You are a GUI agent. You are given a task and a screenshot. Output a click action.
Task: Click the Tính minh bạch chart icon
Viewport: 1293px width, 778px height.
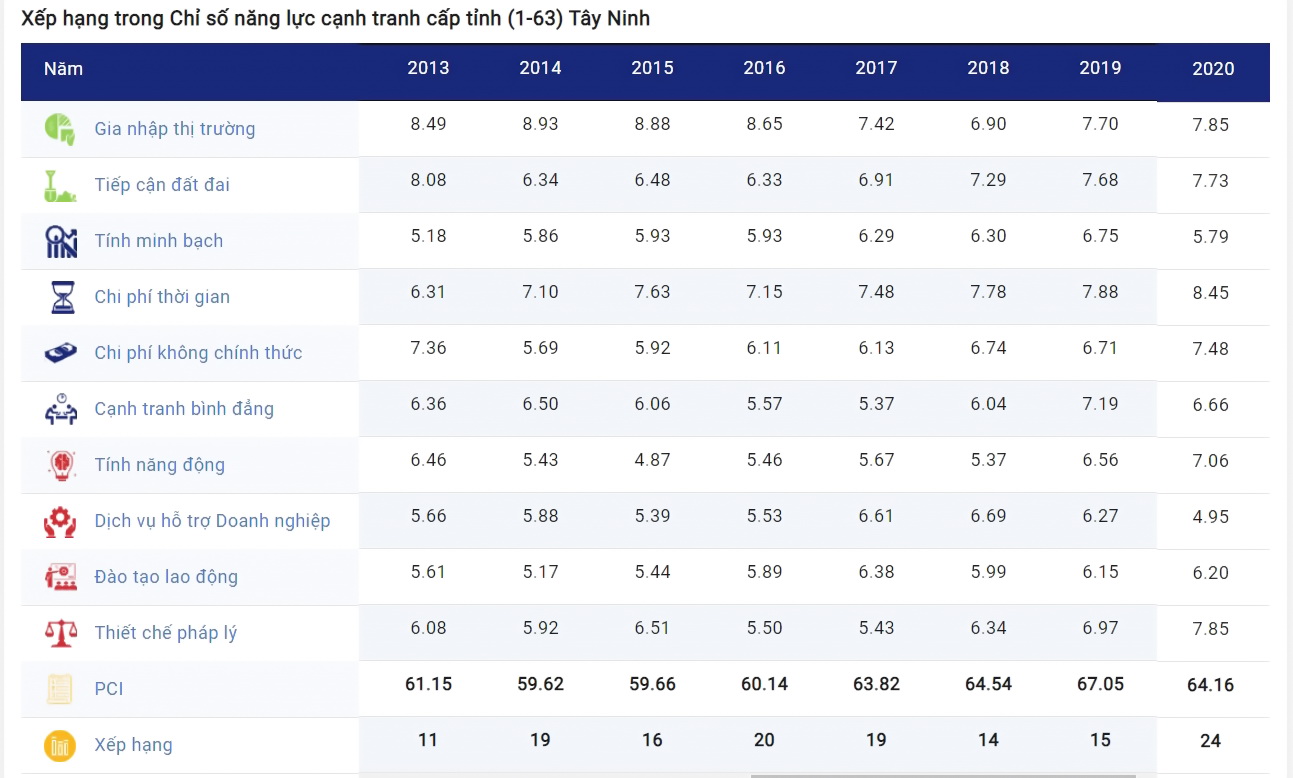click(x=60, y=241)
